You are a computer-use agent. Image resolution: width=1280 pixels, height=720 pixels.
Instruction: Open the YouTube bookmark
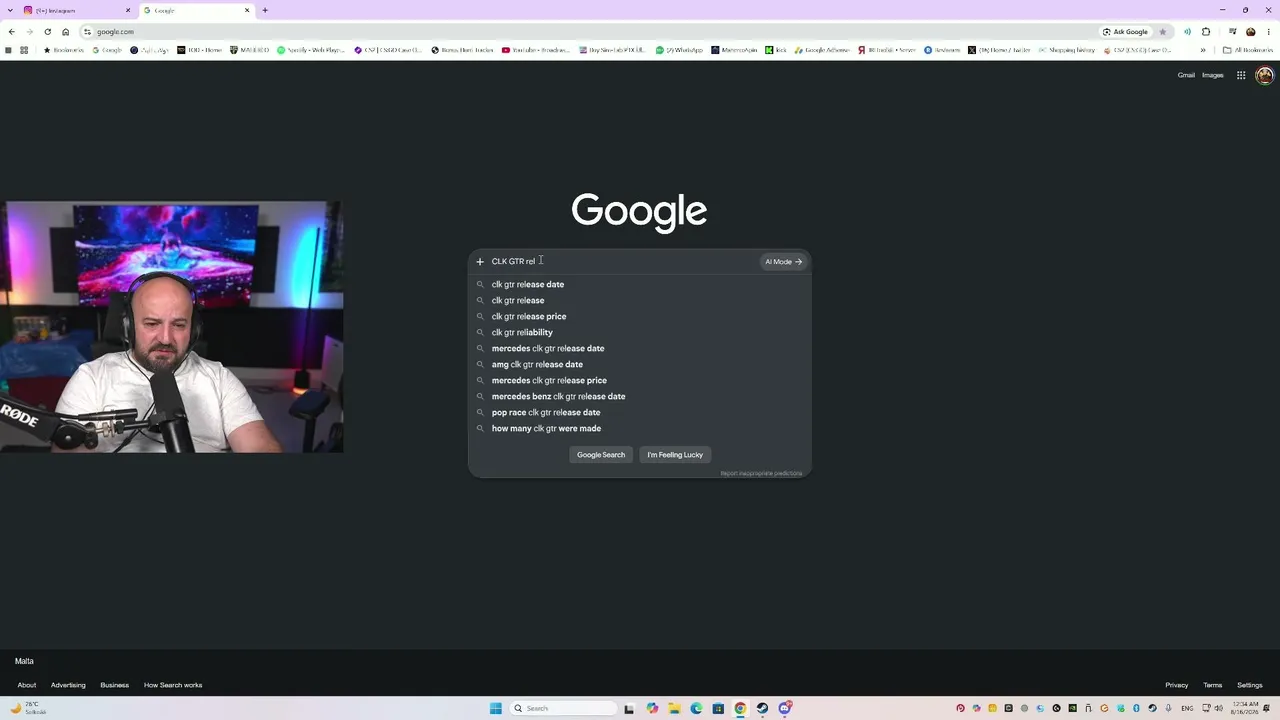pyautogui.click(x=536, y=50)
